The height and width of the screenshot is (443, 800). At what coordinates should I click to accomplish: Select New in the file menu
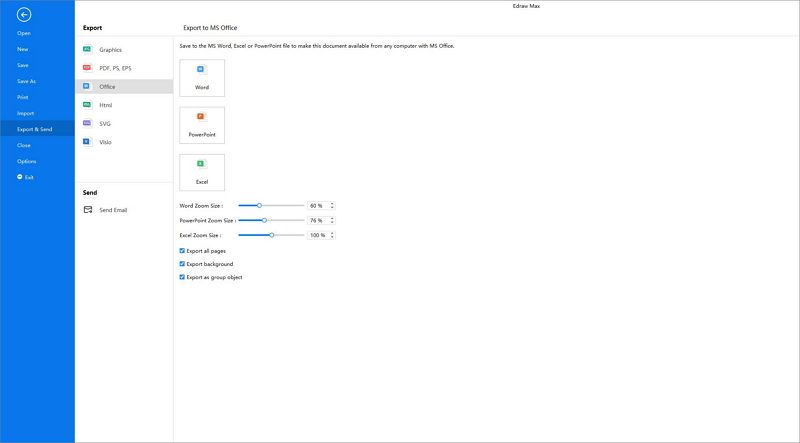(22, 49)
